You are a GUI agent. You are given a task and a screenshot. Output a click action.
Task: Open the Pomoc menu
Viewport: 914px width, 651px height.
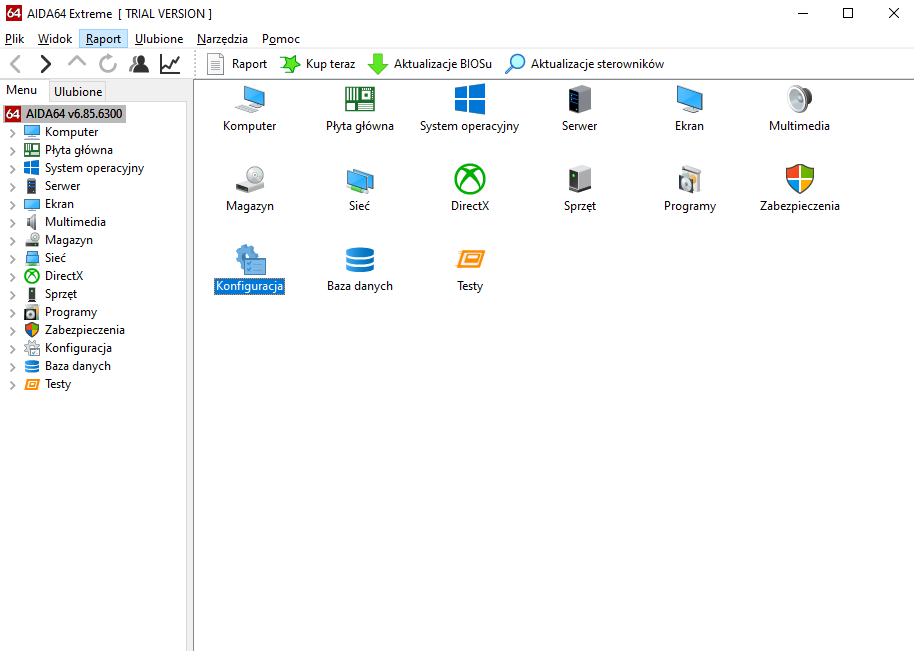tap(280, 38)
